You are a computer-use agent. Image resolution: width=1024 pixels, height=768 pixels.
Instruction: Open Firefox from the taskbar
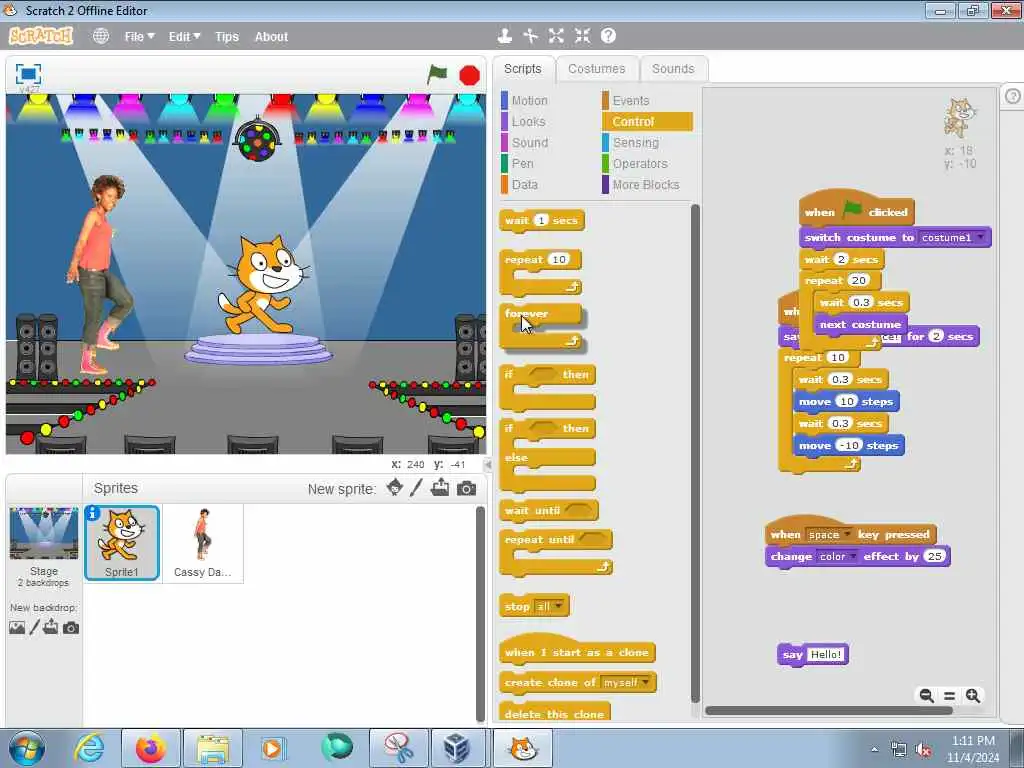coord(151,748)
